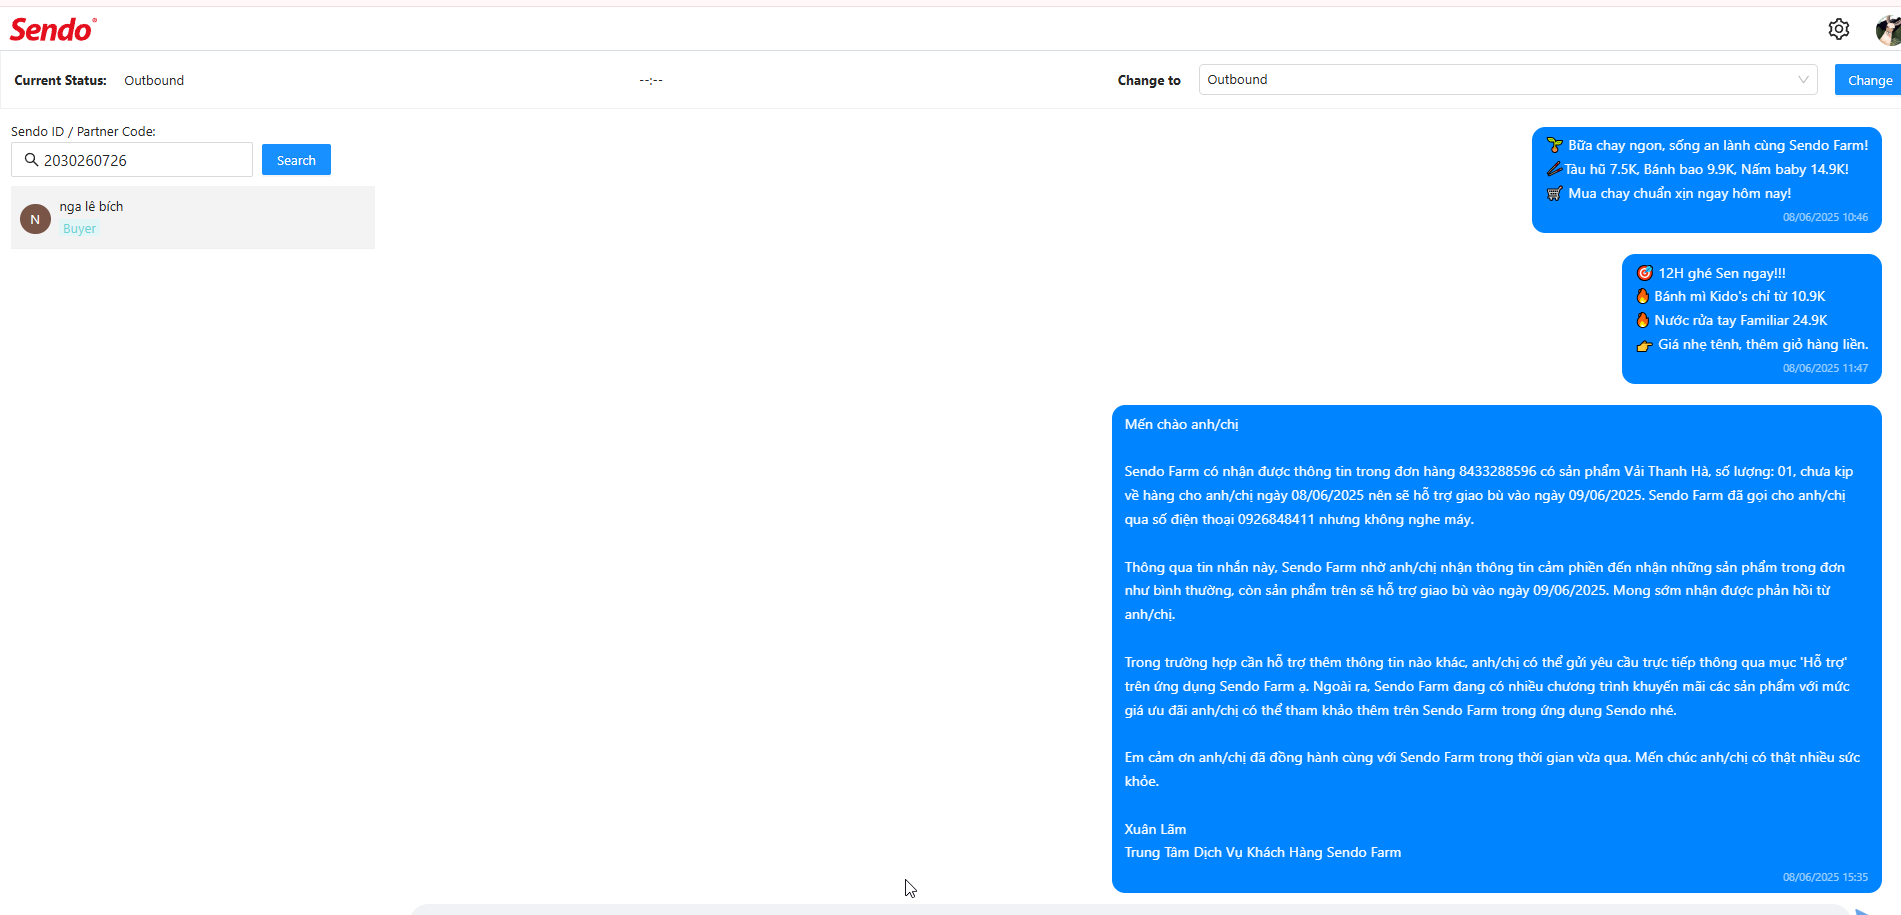1901x915 pixels.
Task: Click the Buyer label under nga lê bích
Action: coord(80,229)
